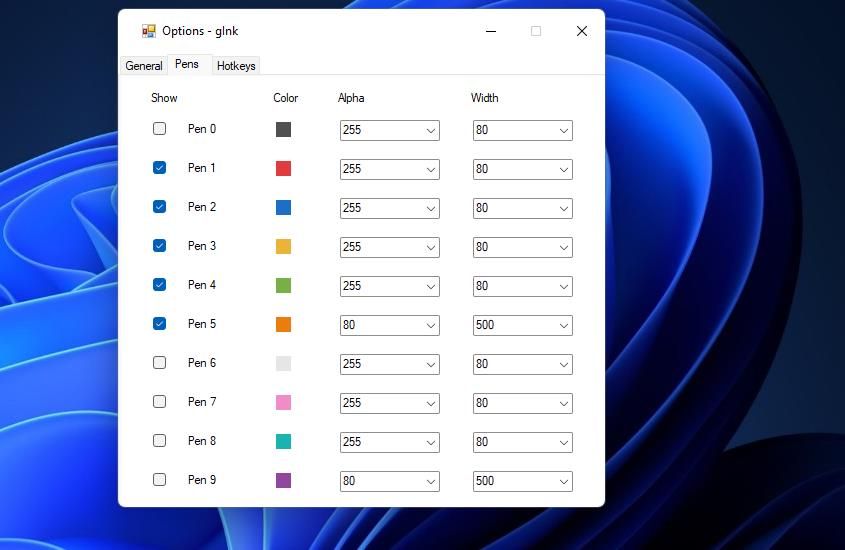Viewport: 845px width, 550px height.
Task: Enable the Pen 0 show checkbox
Action: pyautogui.click(x=160, y=129)
